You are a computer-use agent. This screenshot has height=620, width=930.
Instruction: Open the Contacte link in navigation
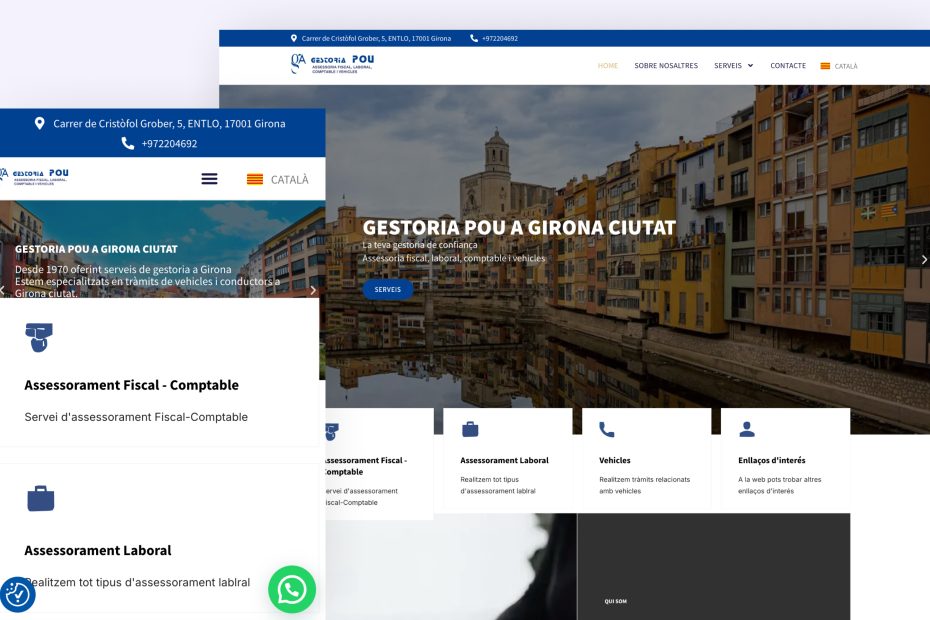coord(788,66)
